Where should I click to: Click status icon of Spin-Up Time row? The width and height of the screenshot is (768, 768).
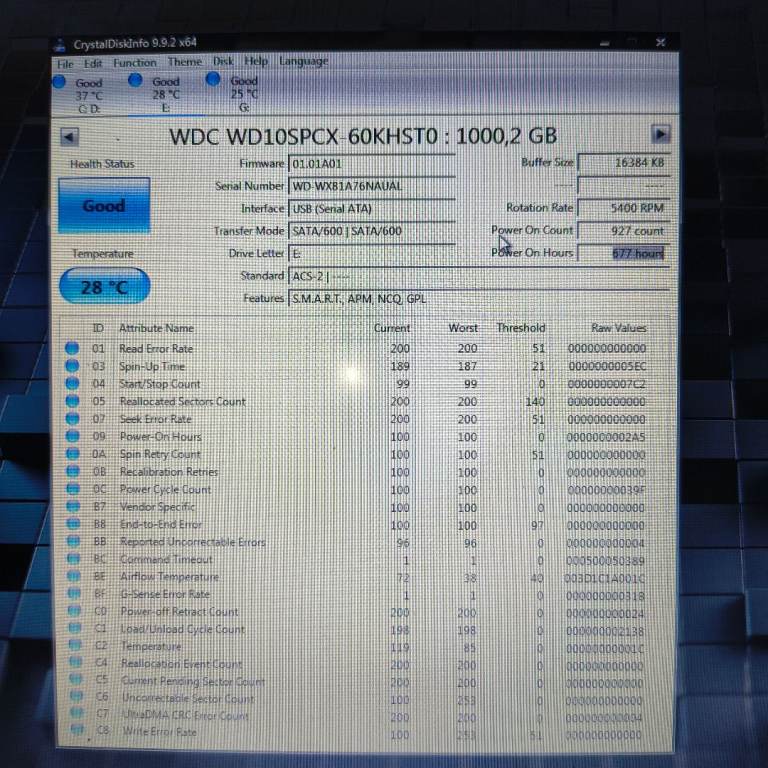72,365
